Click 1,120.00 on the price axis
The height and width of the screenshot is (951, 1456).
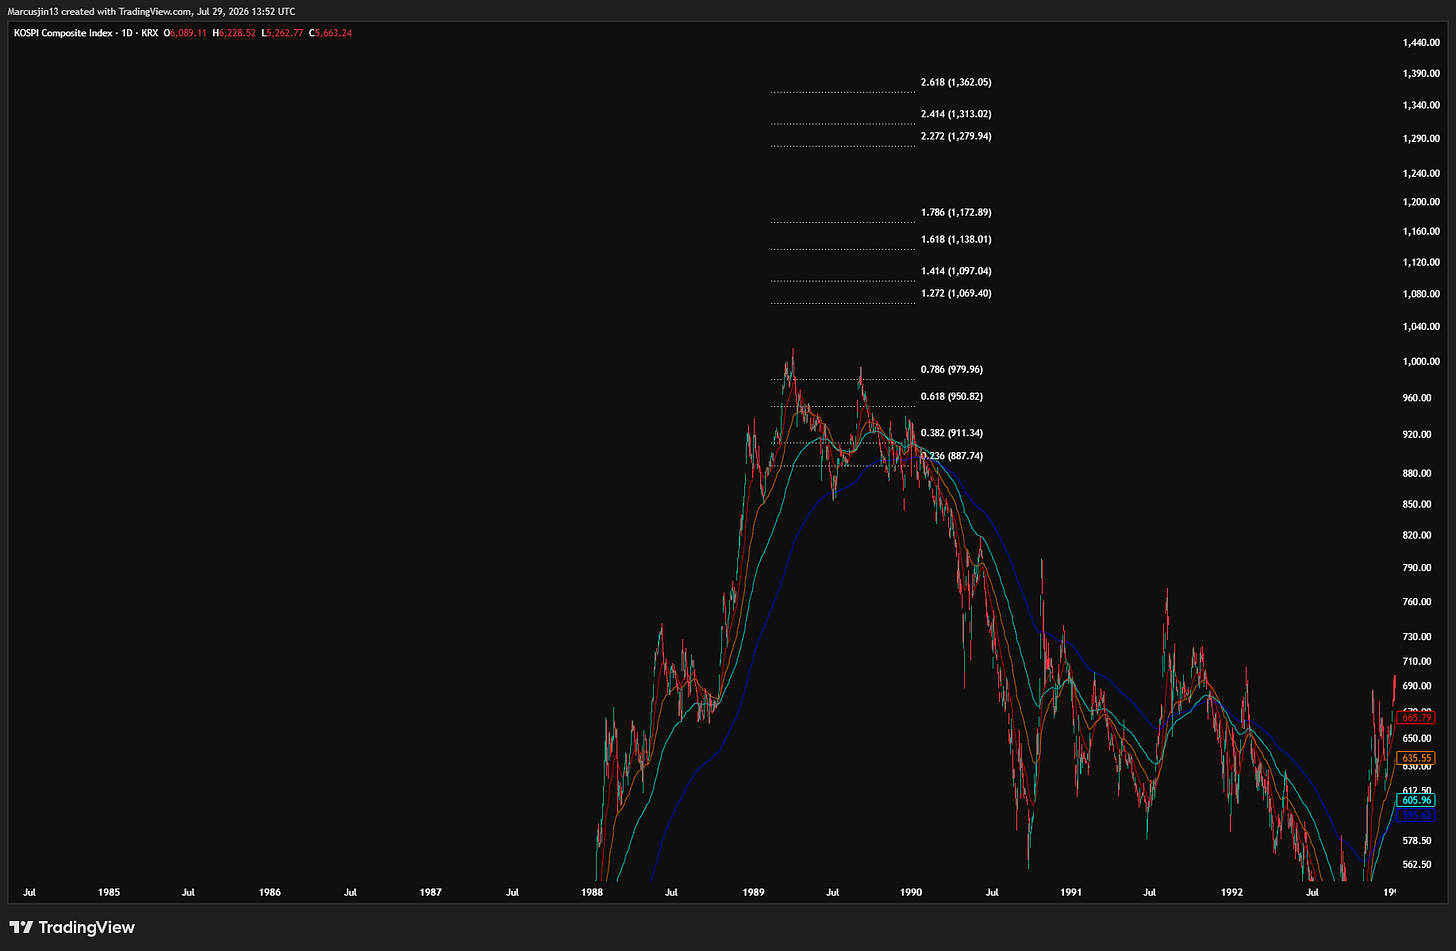tap(1421, 263)
